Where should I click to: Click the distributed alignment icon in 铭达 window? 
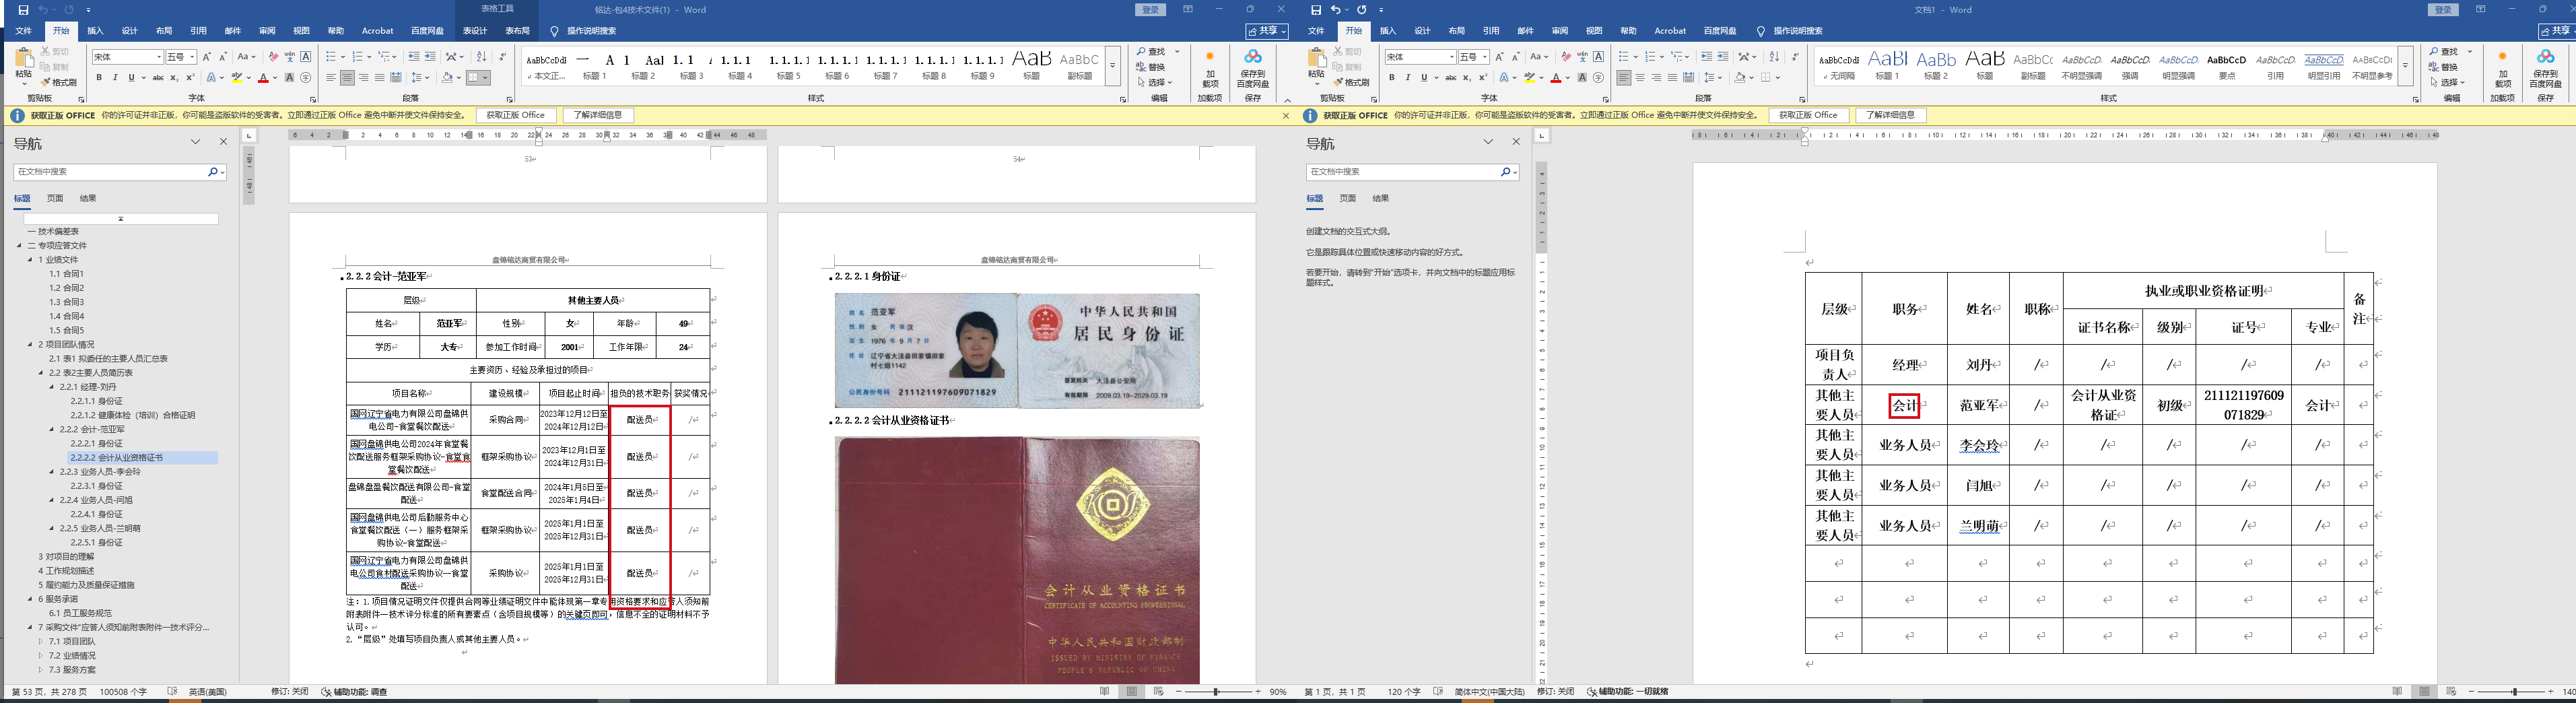click(x=396, y=78)
